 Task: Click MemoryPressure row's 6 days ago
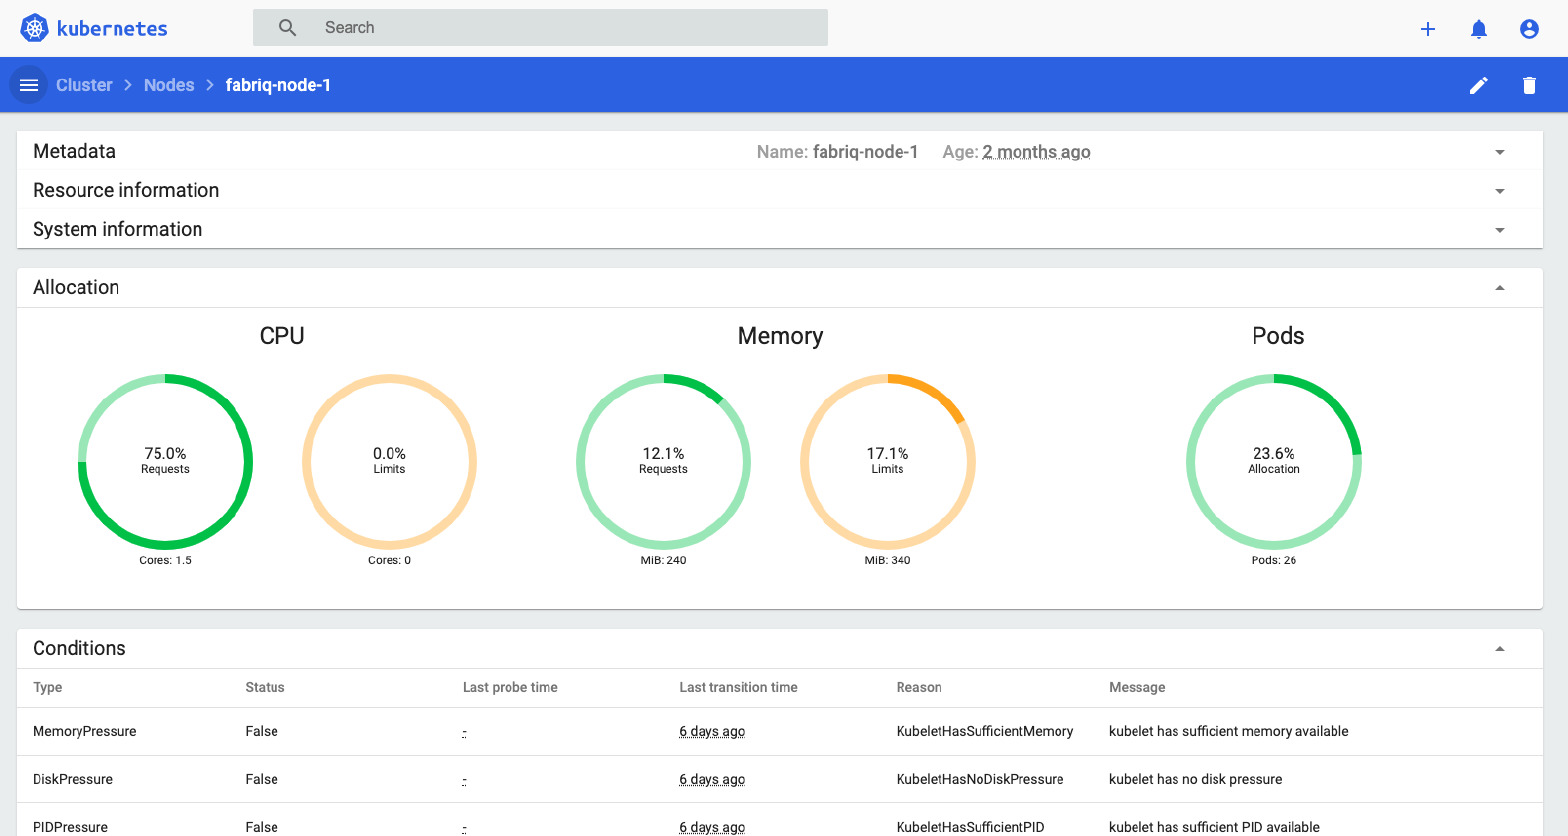712,731
